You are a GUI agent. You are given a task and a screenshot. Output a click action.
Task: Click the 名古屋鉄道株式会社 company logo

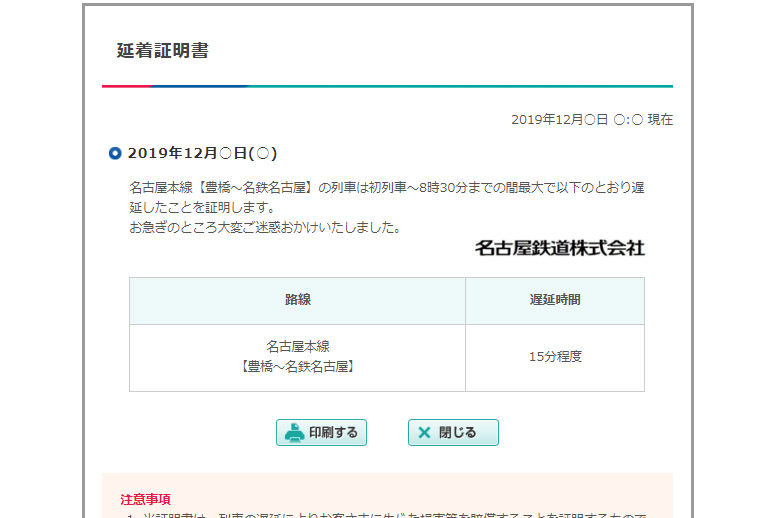tap(559, 247)
